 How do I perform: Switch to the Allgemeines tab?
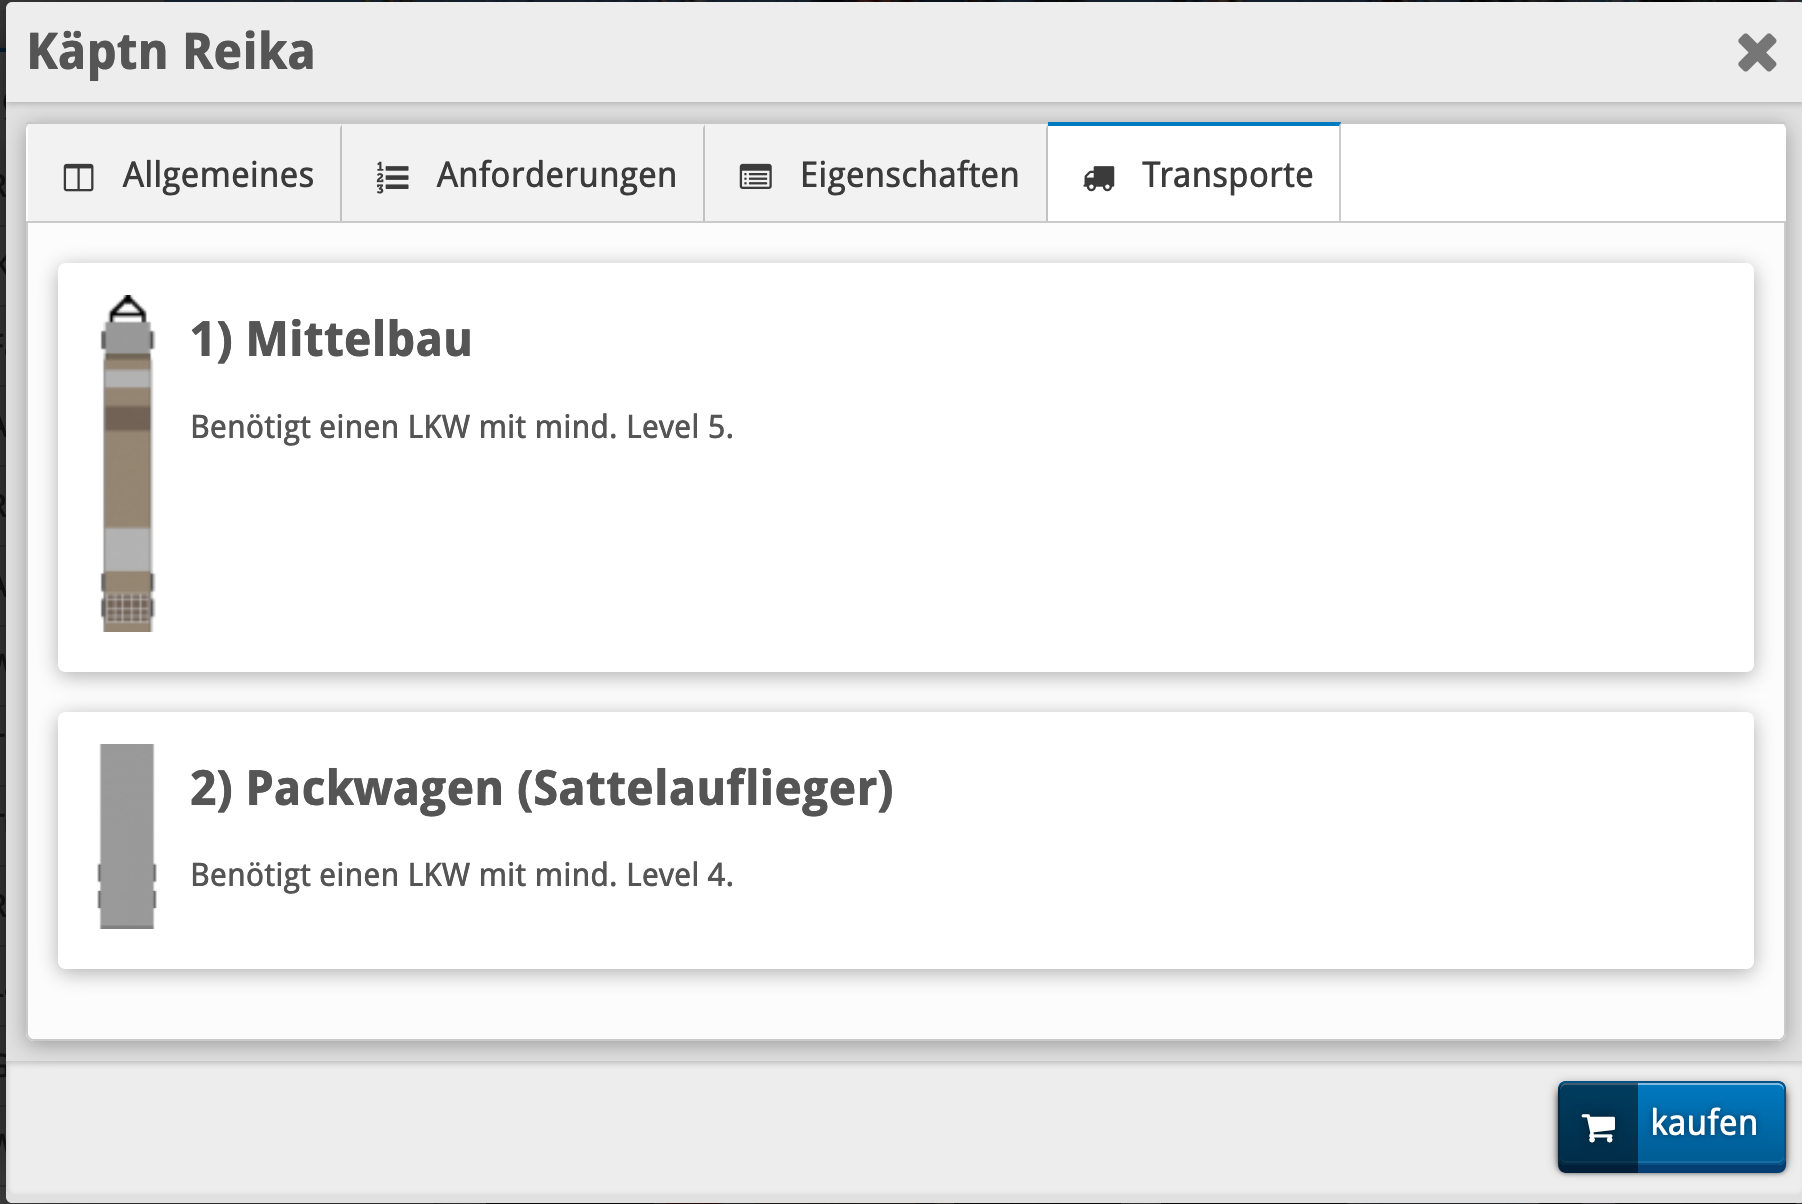[x=217, y=175]
